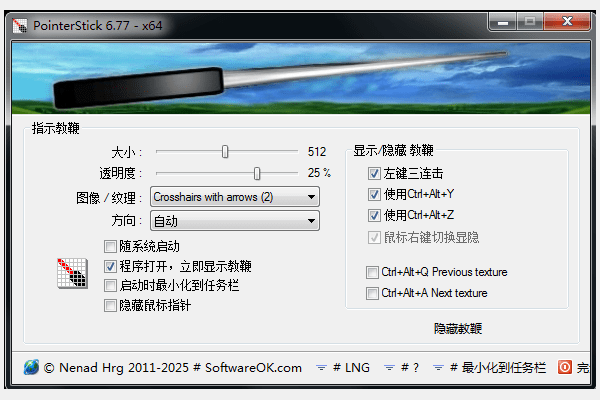Open the Nenad Hrg SoftwareOK.com link

[173, 367]
